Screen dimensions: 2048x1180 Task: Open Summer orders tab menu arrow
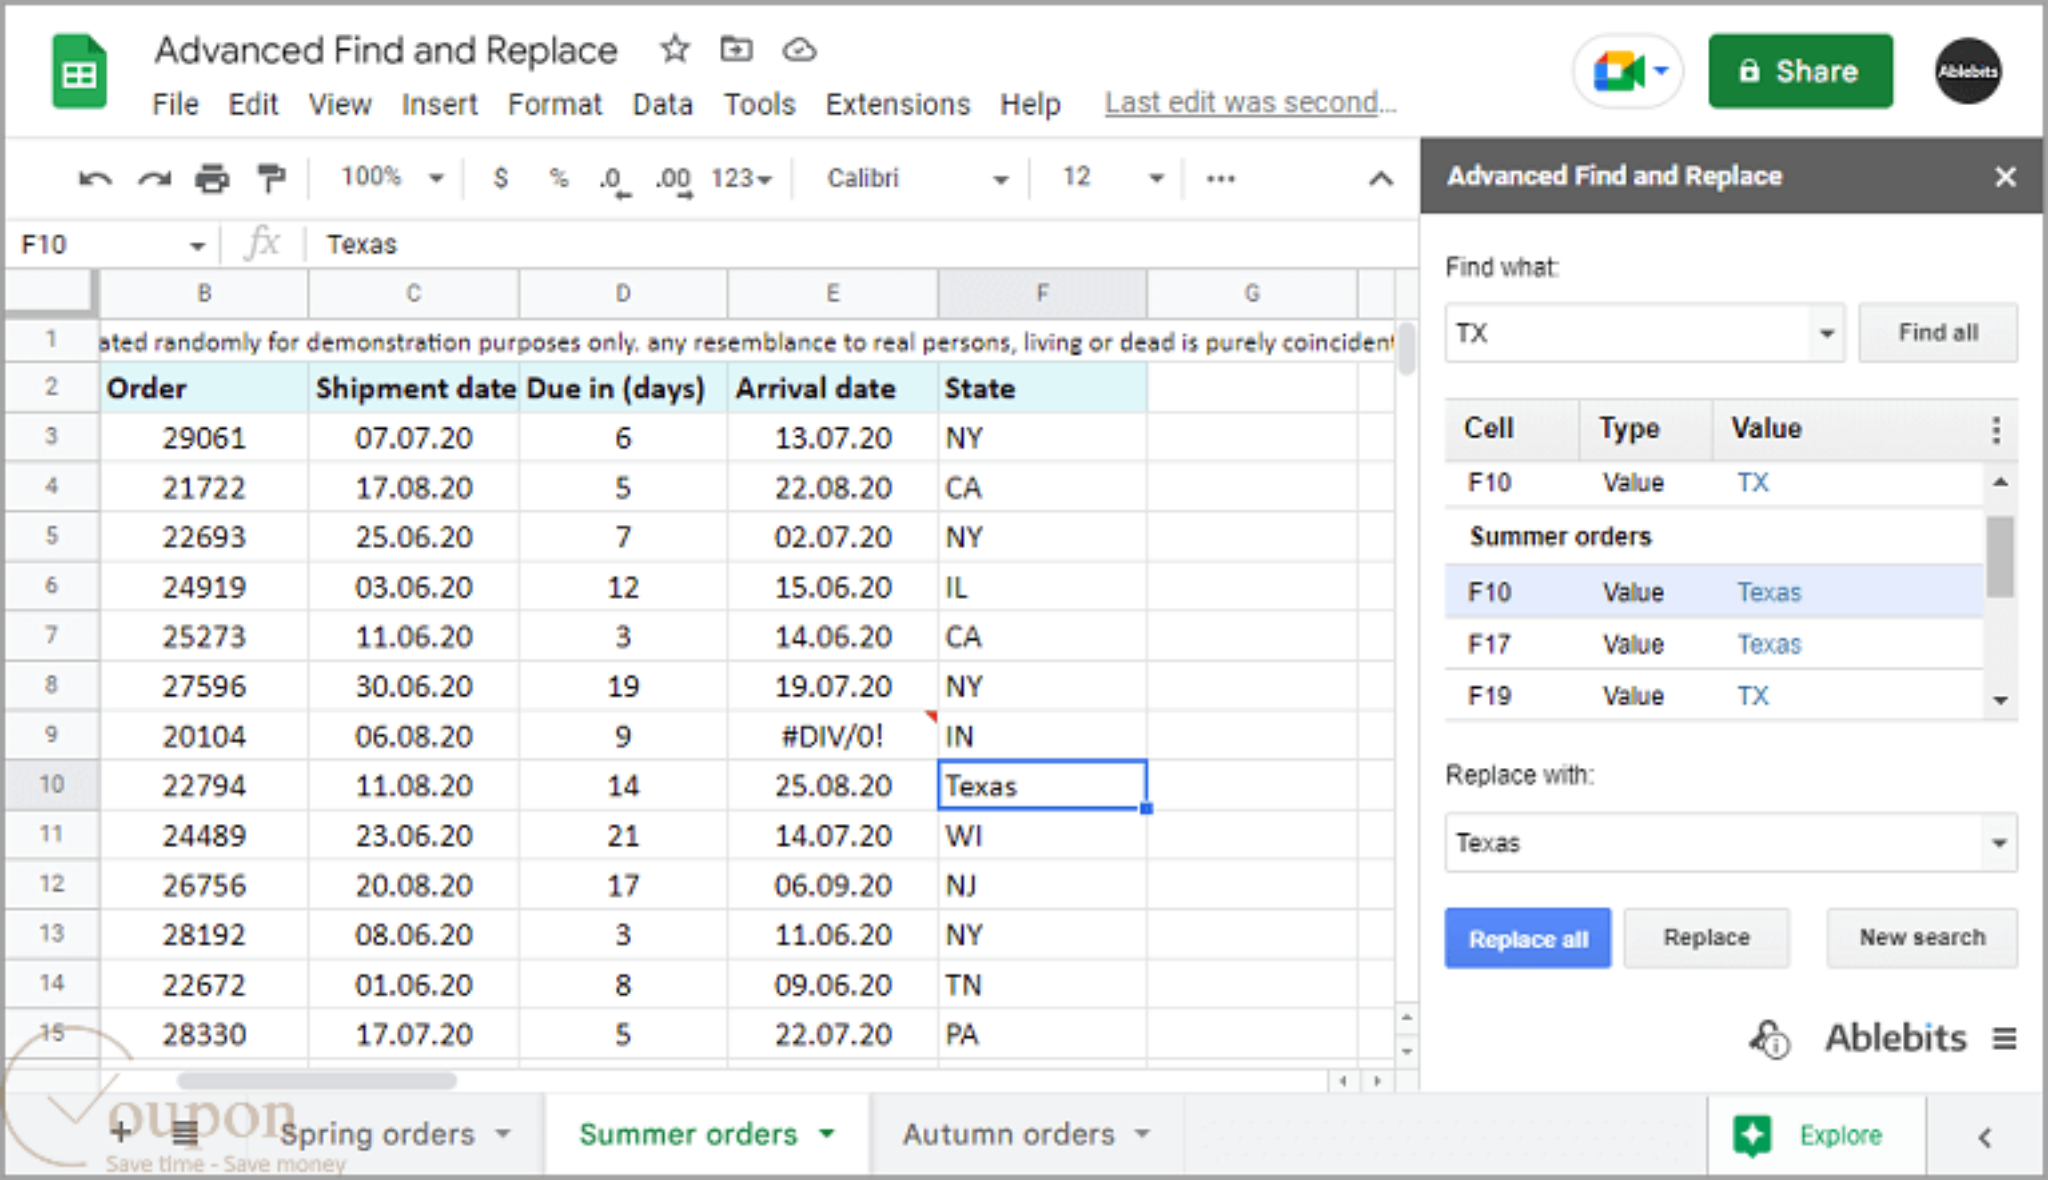[827, 1134]
